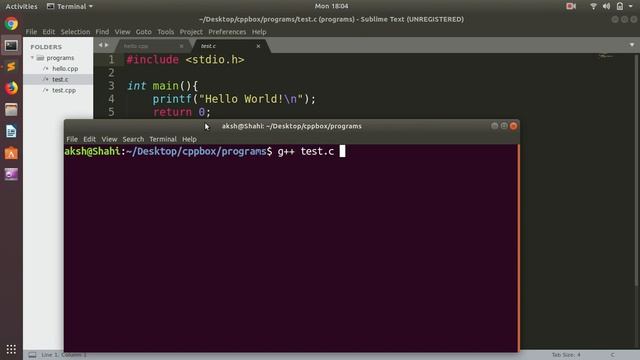Open the tab list dropdown arrow

click(632, 45)
